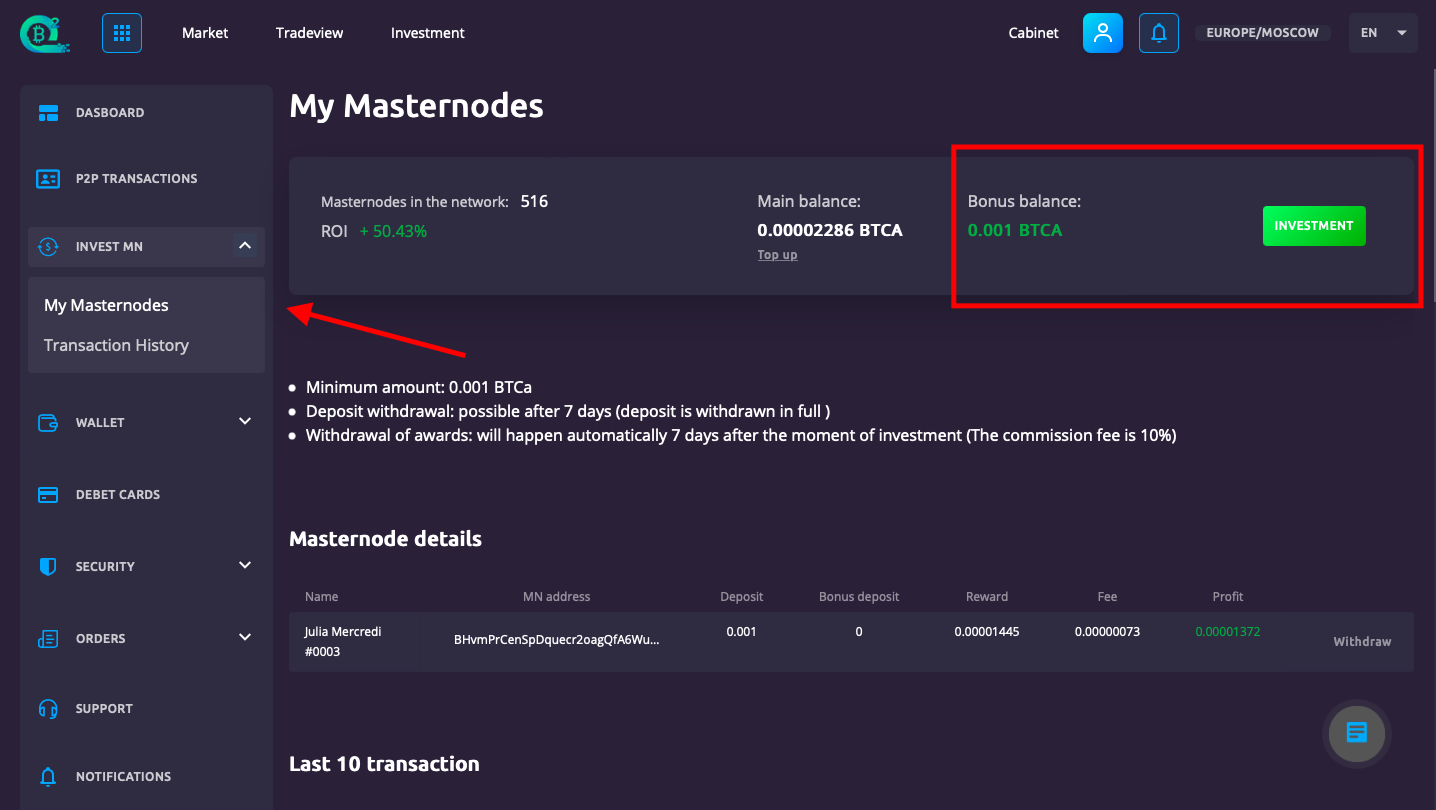Open the floating chat note icon

[x=1356, y=733]
